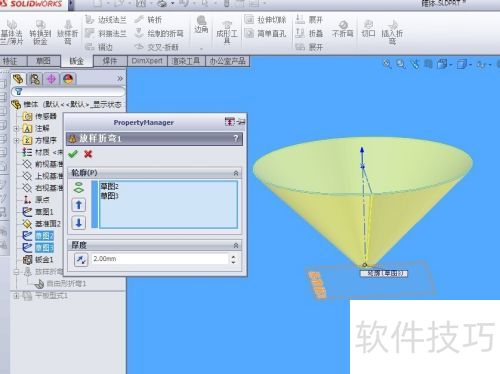This screenshot has height=374, width=500.
Task: Click the 边线法兰 button
Action: [106, 20]
